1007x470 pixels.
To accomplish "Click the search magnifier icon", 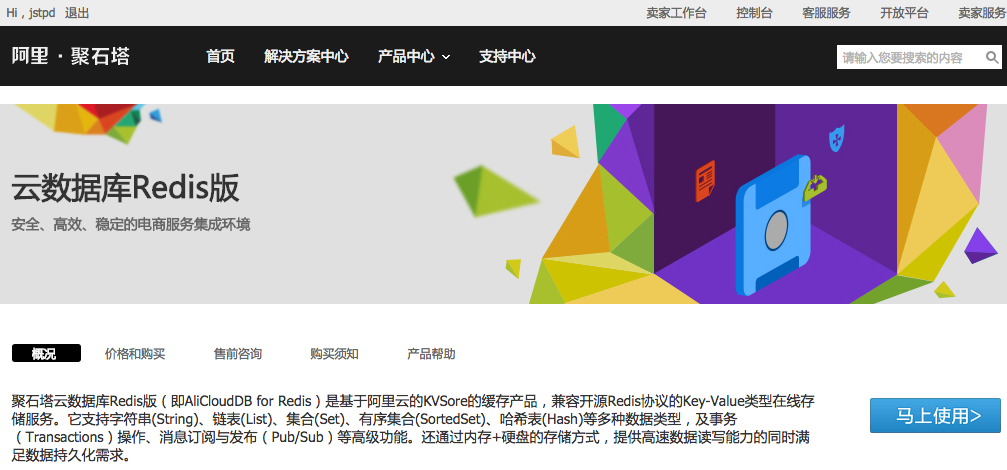I will 992,58.
